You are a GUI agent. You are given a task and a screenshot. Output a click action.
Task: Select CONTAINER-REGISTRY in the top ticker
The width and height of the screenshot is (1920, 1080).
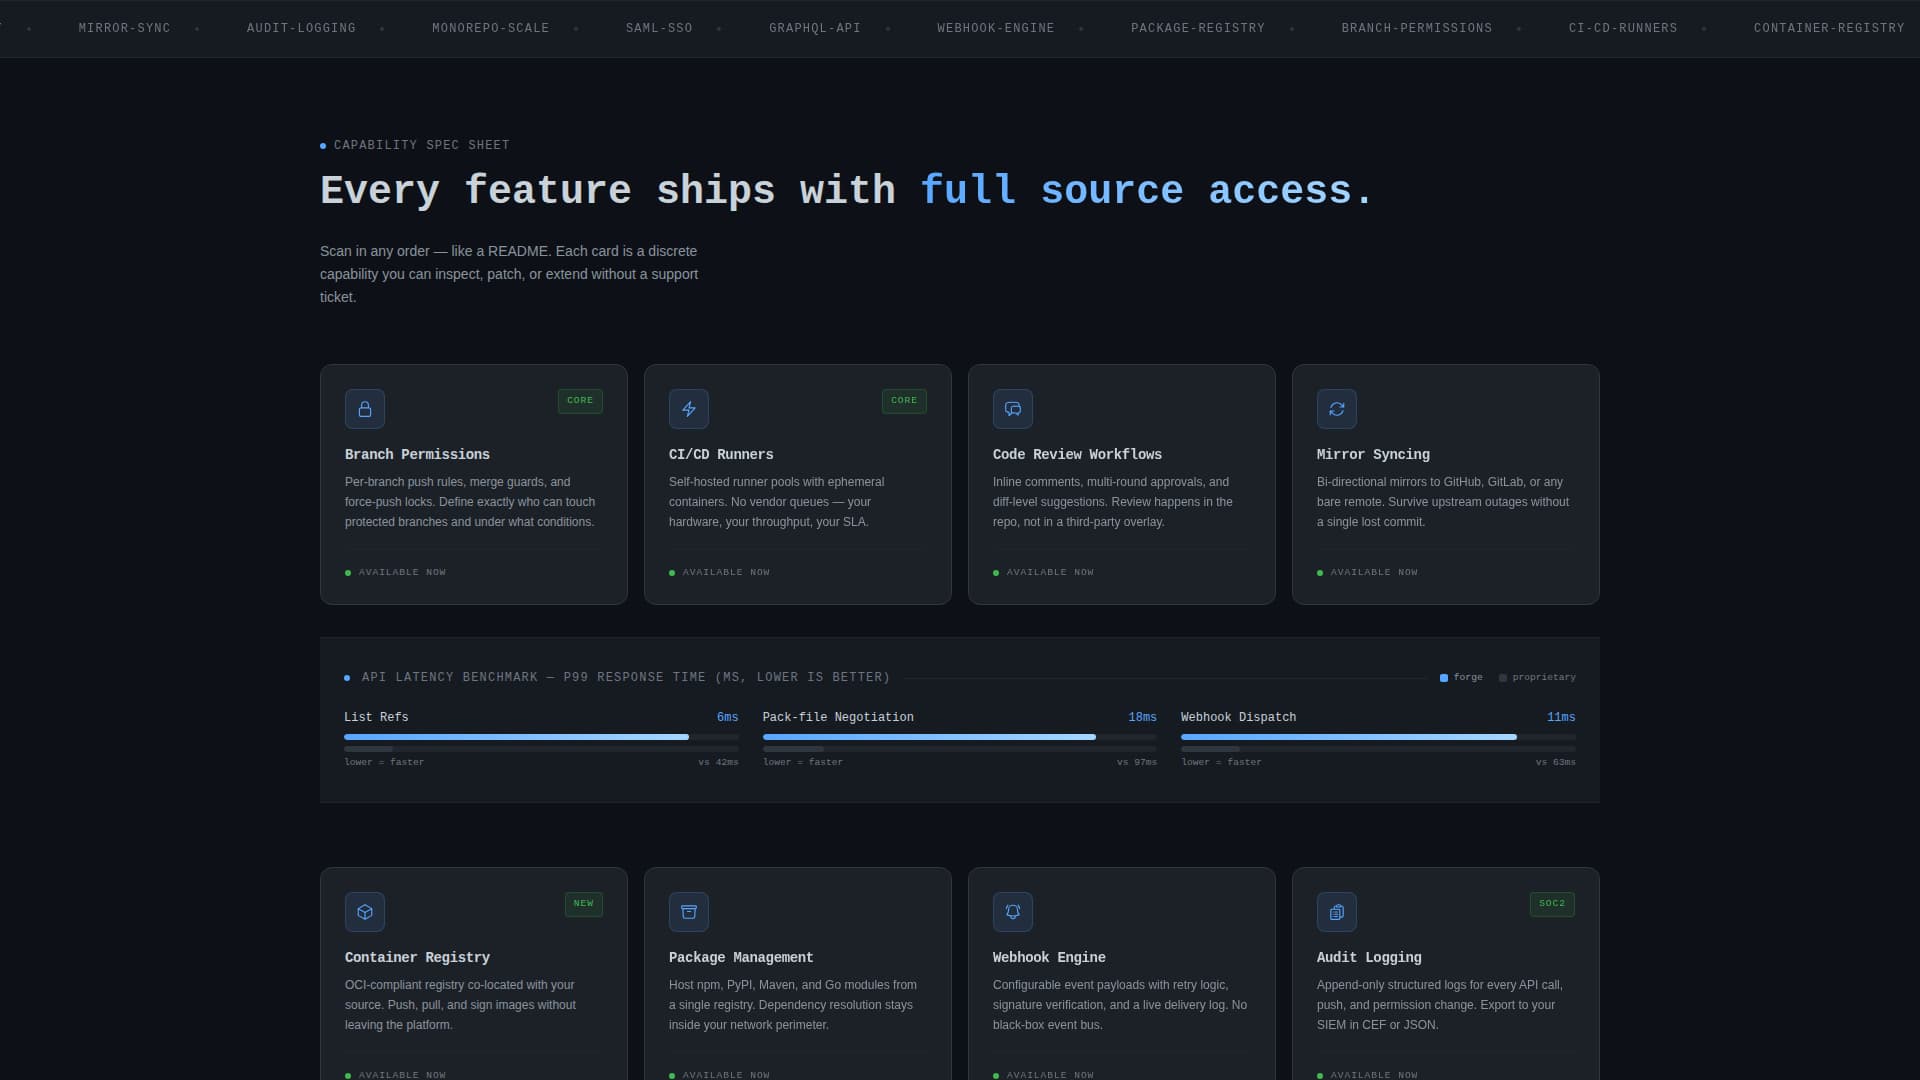(1829, 28)
